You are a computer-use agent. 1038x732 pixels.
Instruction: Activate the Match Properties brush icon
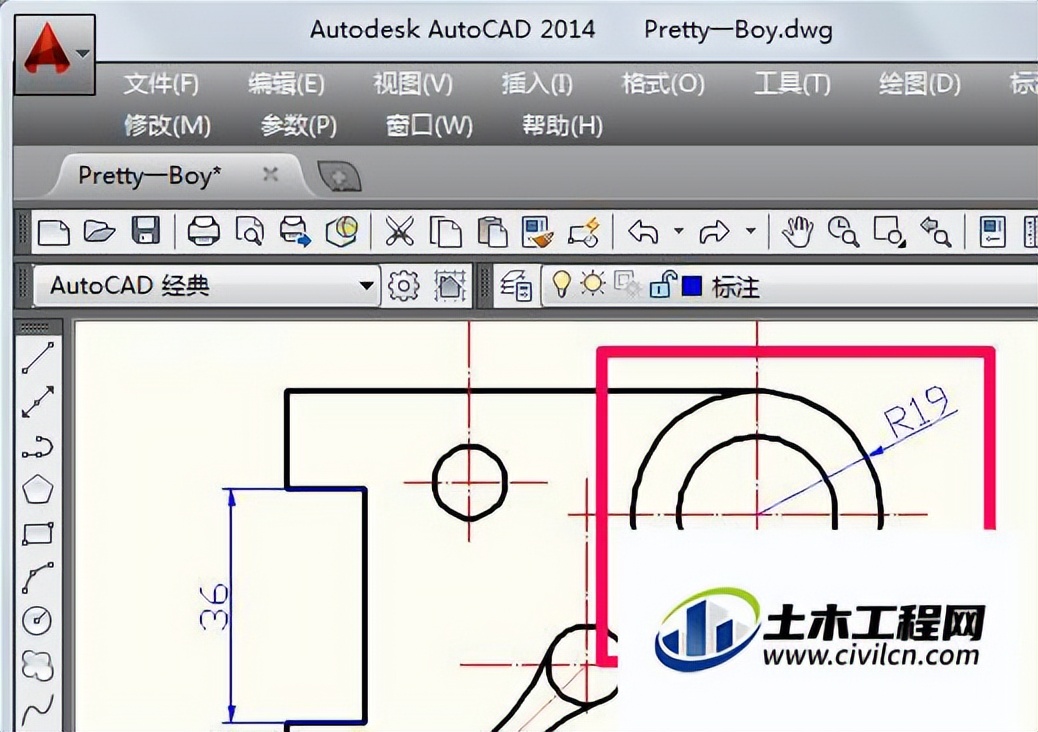[x=537, y=232]
